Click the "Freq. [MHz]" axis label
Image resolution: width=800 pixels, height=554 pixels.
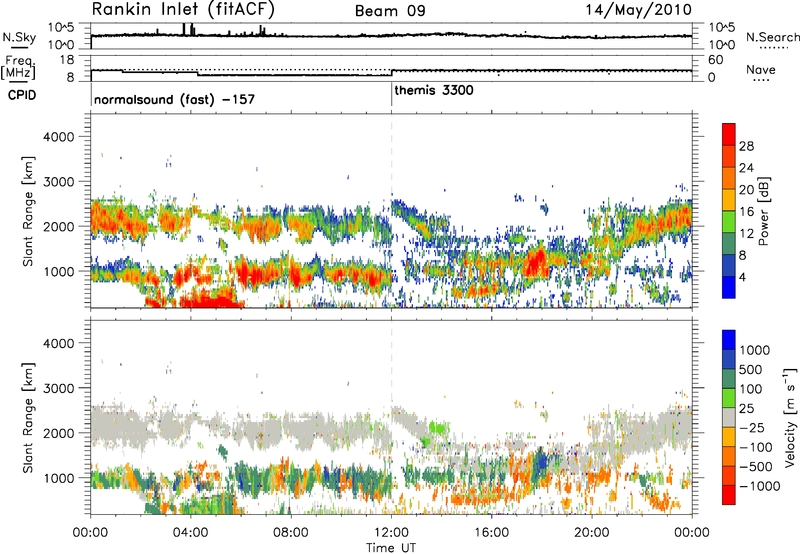point(18,67)
